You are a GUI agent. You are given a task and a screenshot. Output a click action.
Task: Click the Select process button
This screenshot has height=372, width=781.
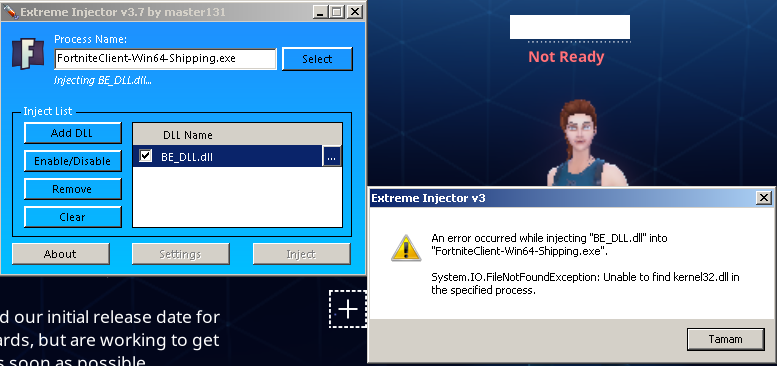tap(317, 59)
